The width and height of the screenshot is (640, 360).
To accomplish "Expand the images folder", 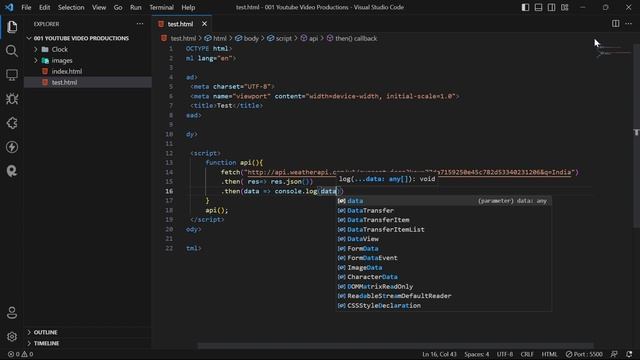I will tap(62, 60).
